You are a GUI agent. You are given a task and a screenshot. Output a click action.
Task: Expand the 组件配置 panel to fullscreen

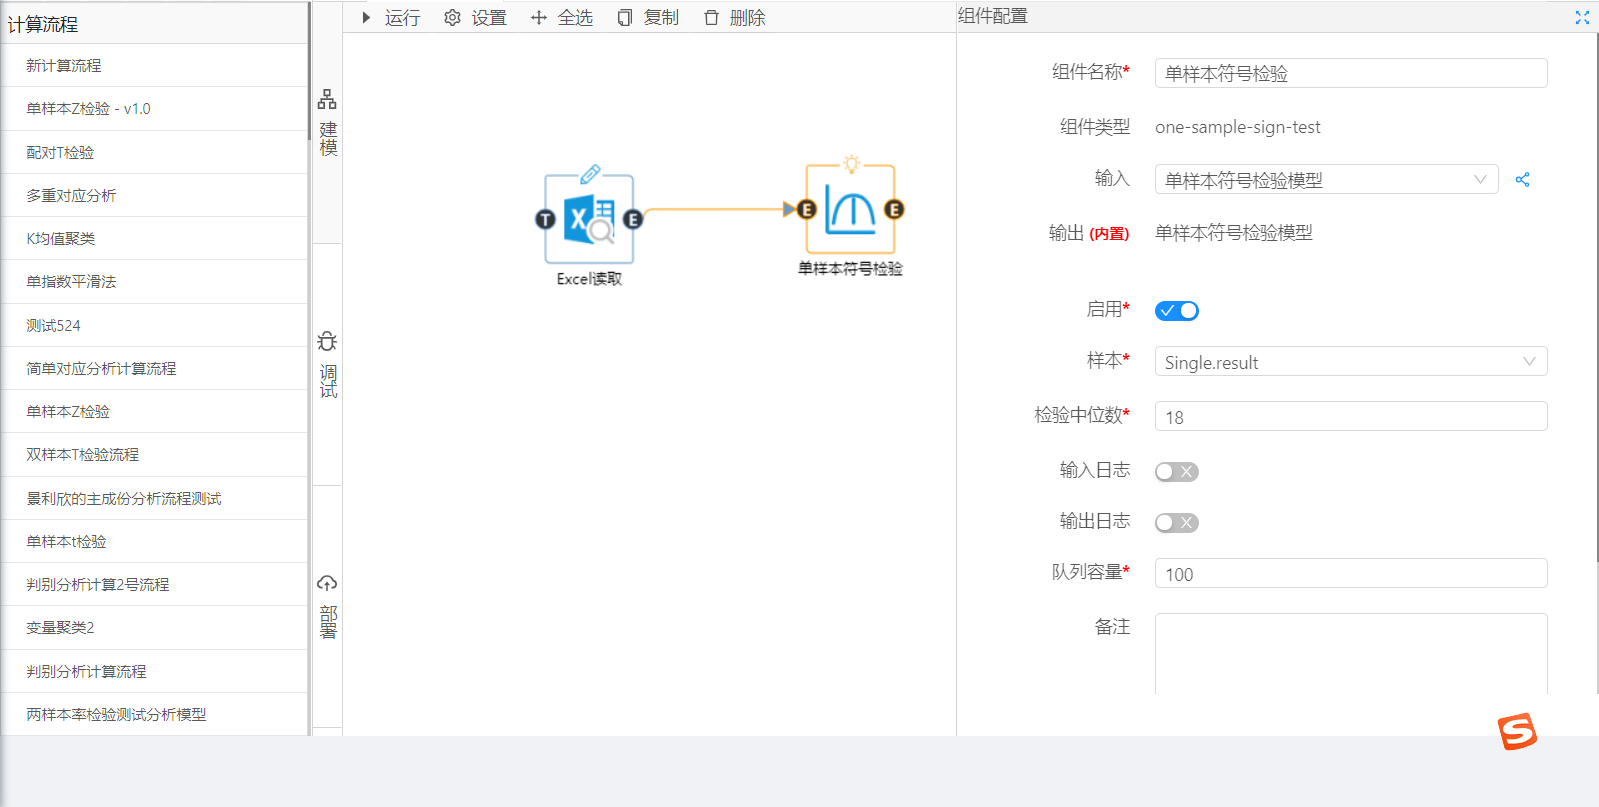[1582, 18]
